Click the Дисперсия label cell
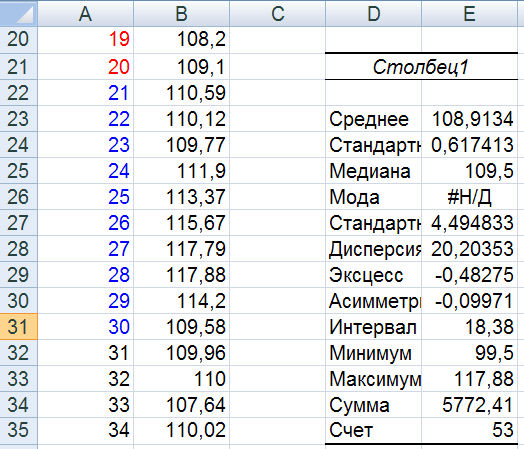Screen dimensions: 524x449 click(x=374, y=249)
